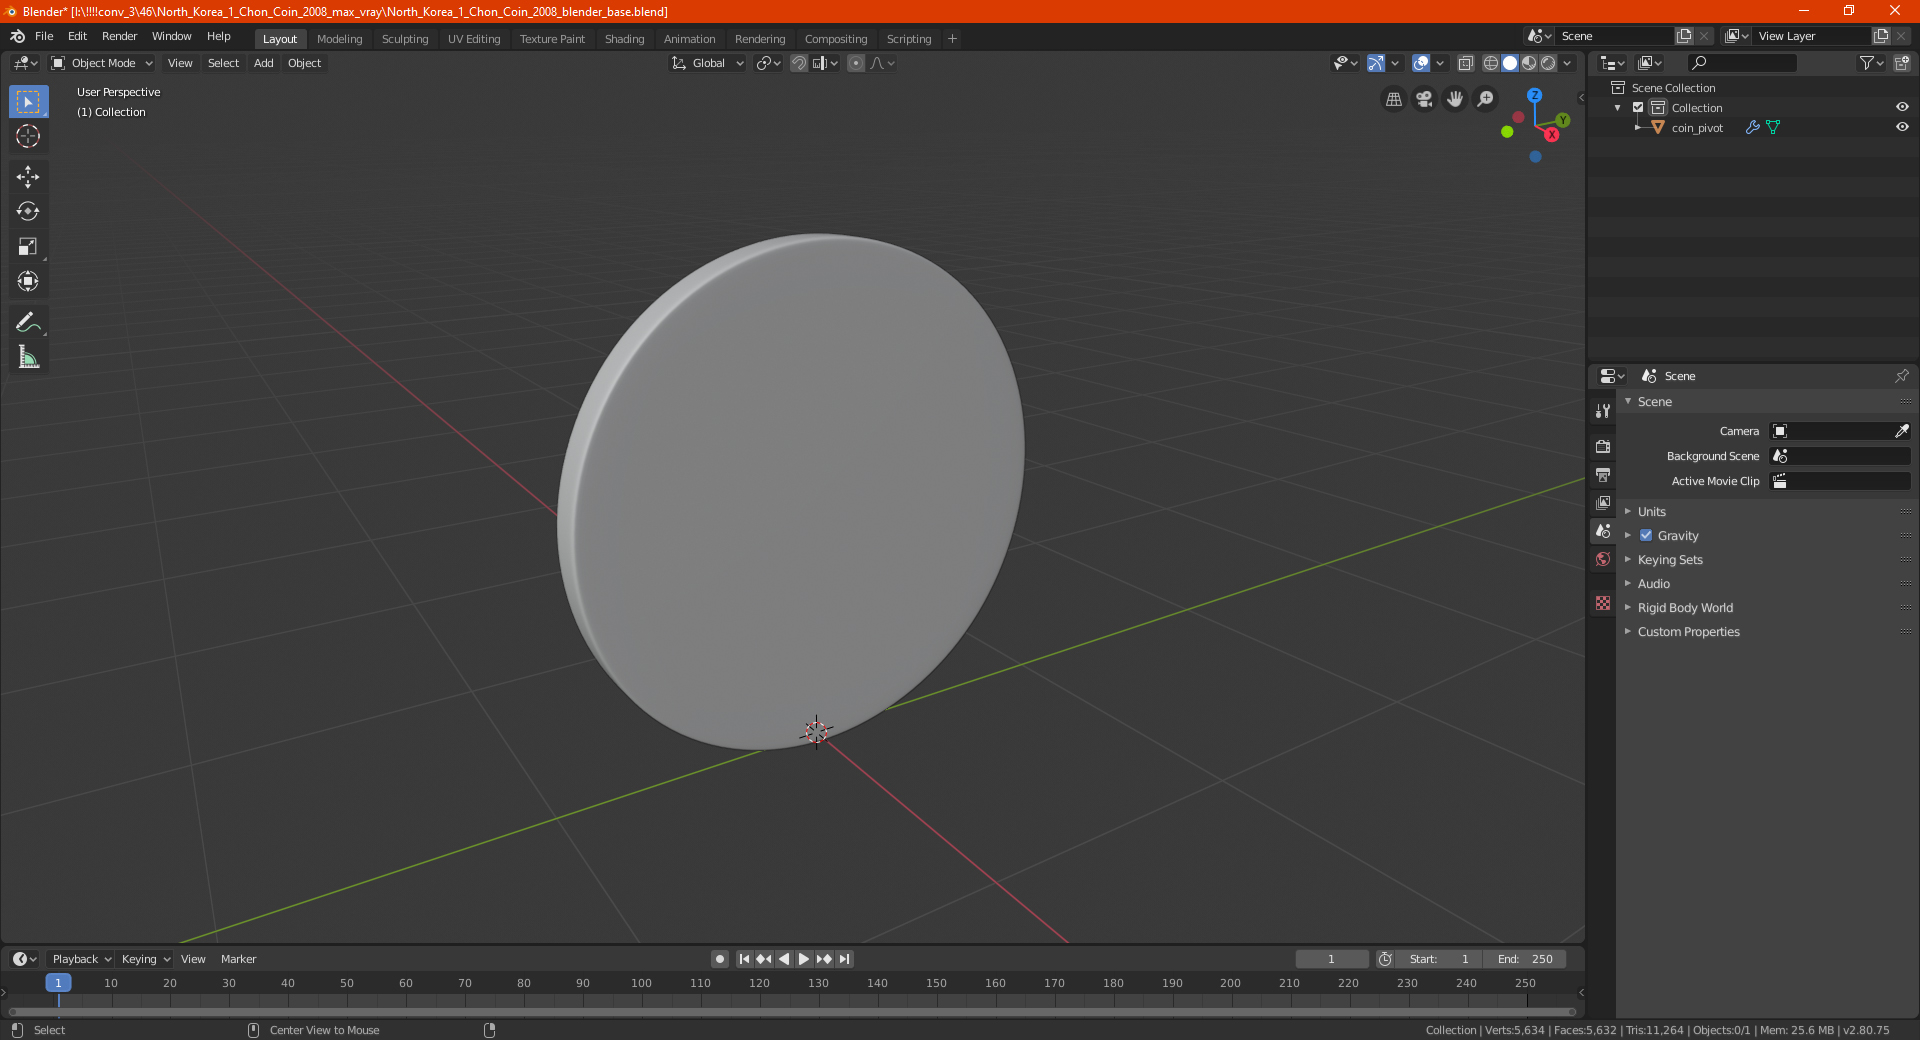Toggle viewport overlays

tap(1421, 63)
